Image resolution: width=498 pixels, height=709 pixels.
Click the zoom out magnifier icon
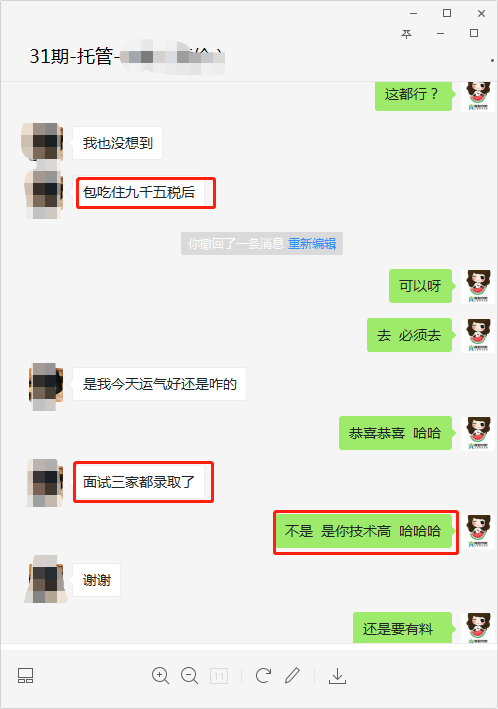(189, 676)
